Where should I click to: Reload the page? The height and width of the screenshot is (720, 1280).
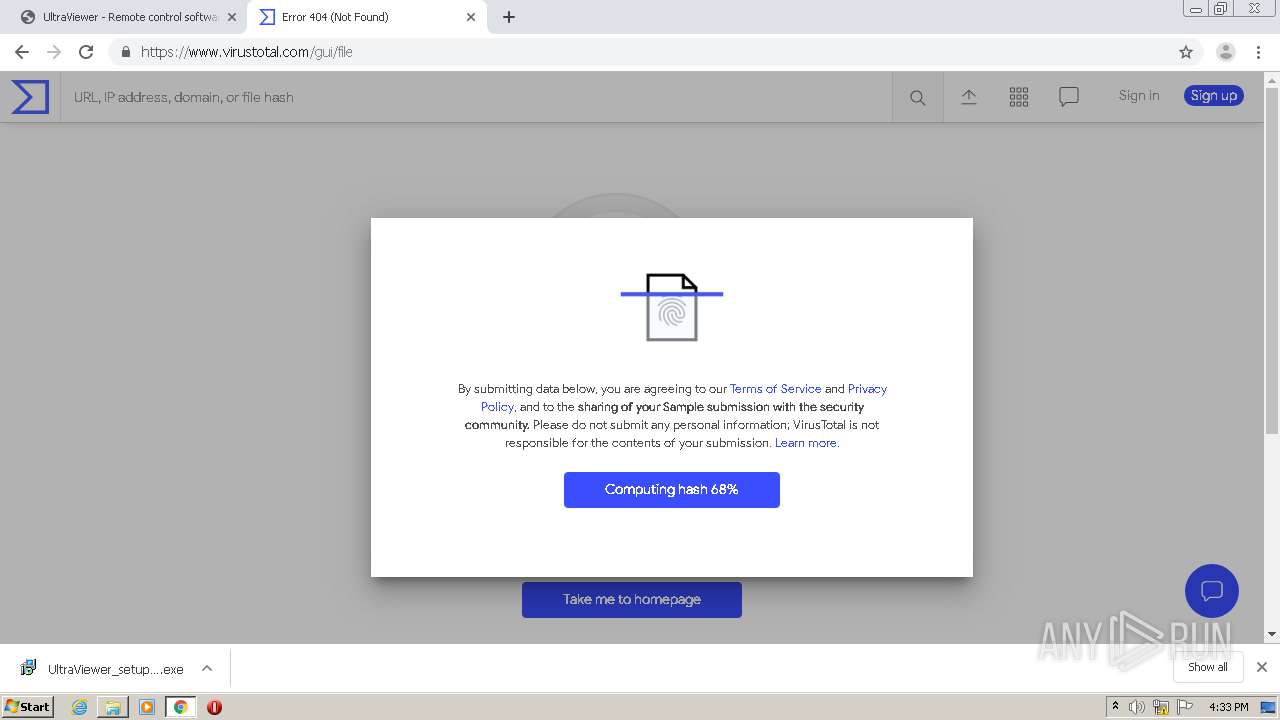coord(86,52)
